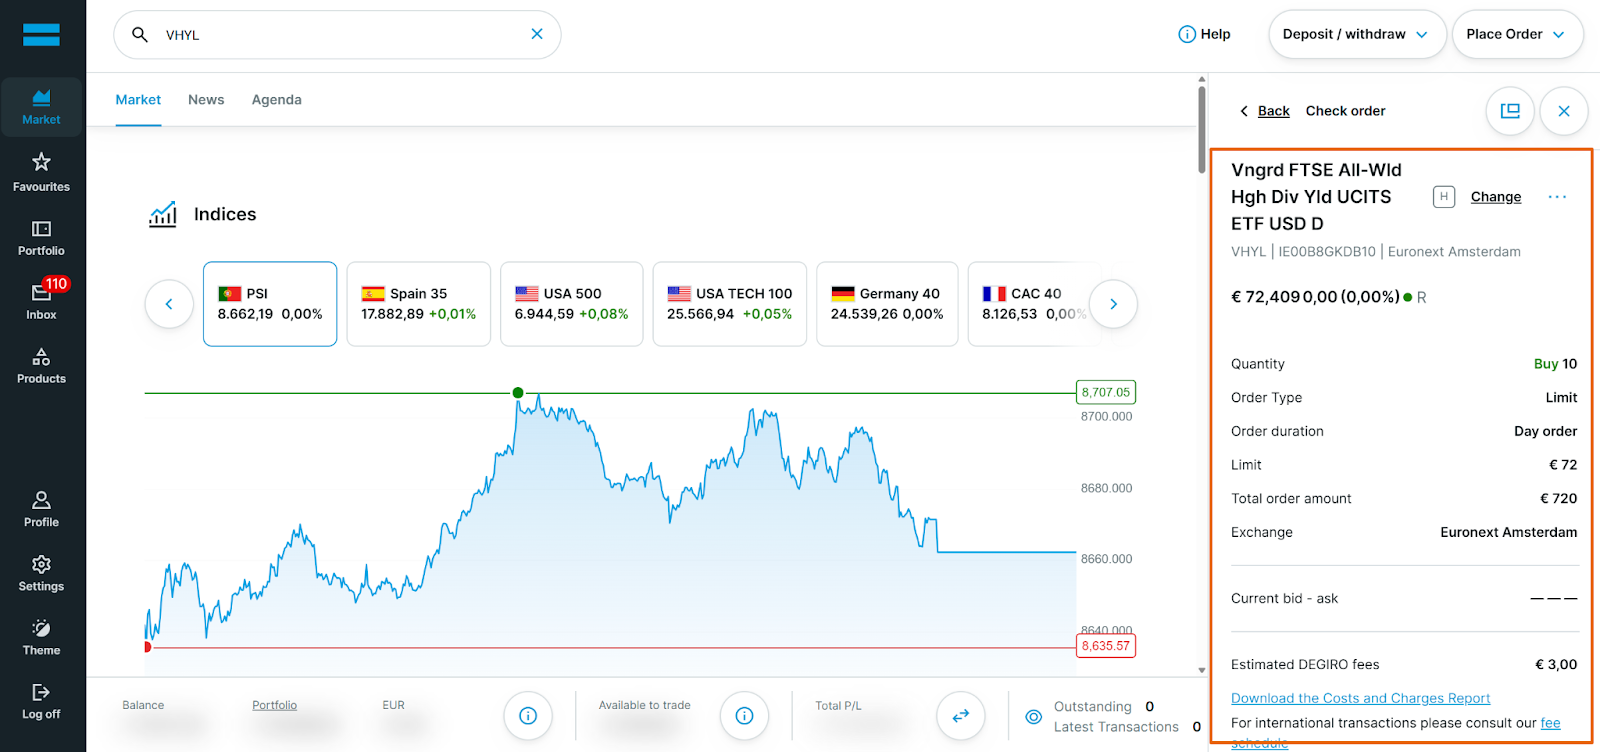Clear the VHYL search text
The image size is (1600, 752).
tap(537, 34)
